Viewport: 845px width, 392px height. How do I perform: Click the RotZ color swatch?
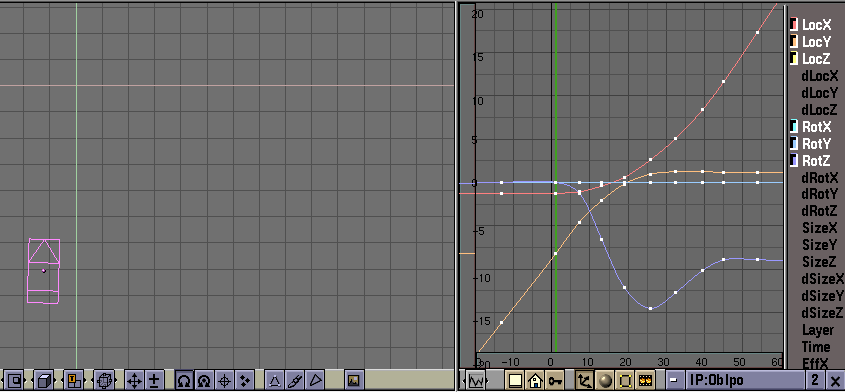[x=794, y=161]
